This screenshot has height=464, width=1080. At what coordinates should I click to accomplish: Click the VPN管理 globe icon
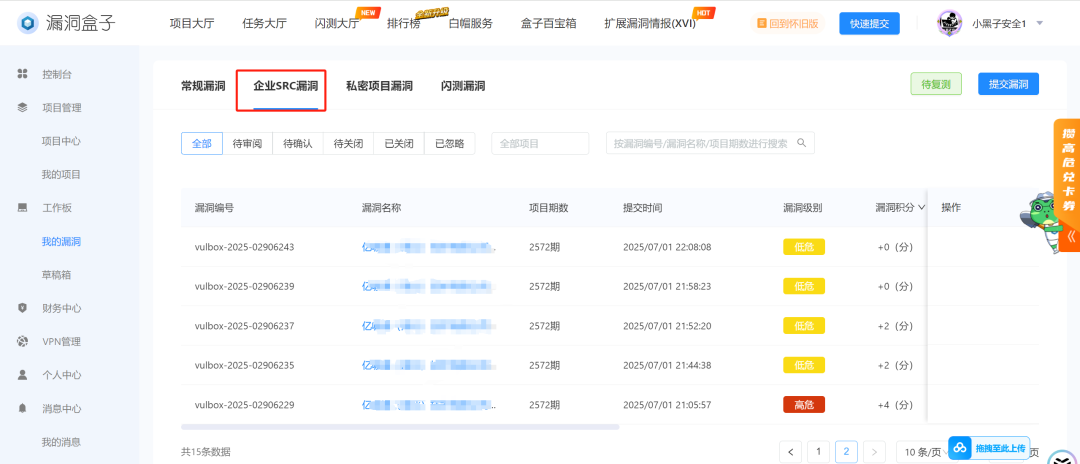[22, 341]
